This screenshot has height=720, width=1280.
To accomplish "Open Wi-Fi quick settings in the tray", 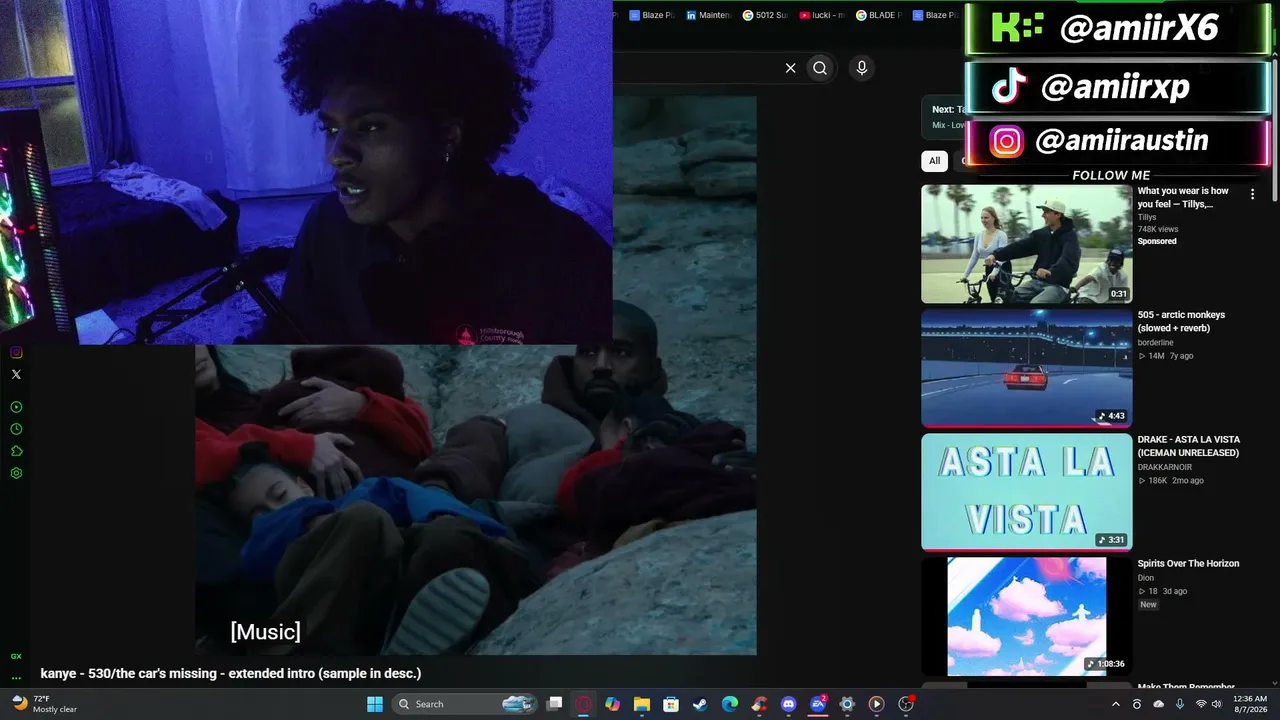I will tap(1201, 704).
